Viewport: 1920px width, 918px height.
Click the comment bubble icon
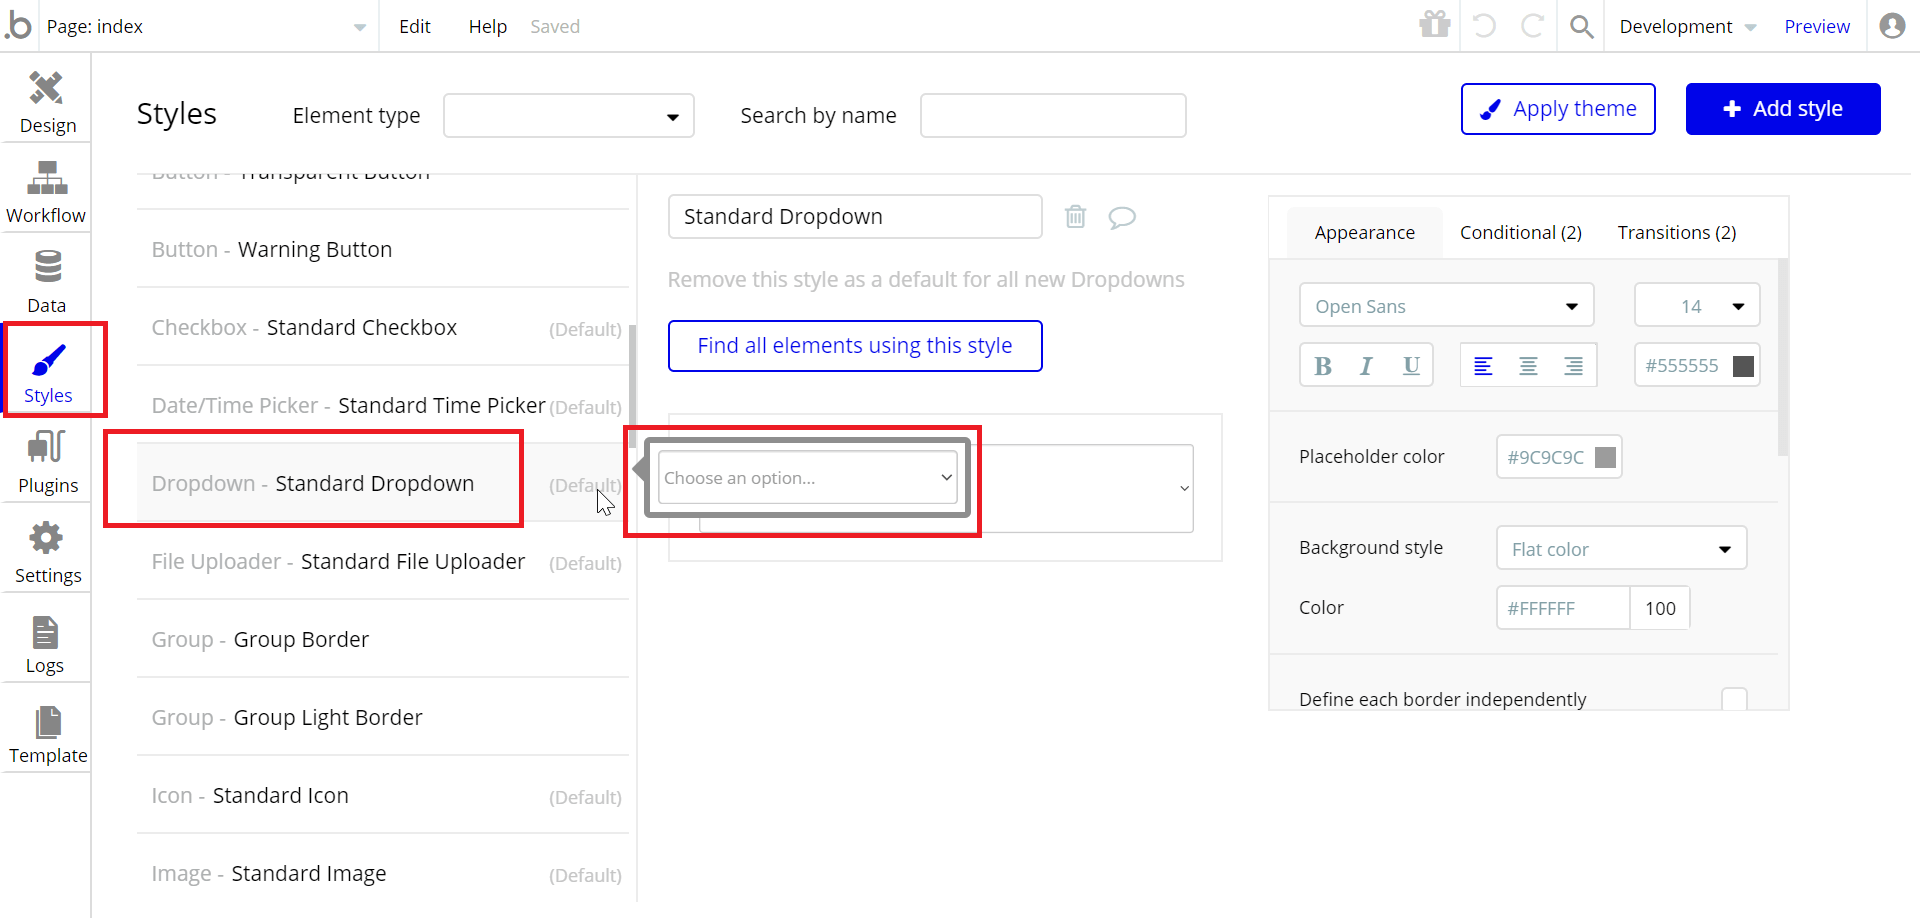coord(1122,217)
